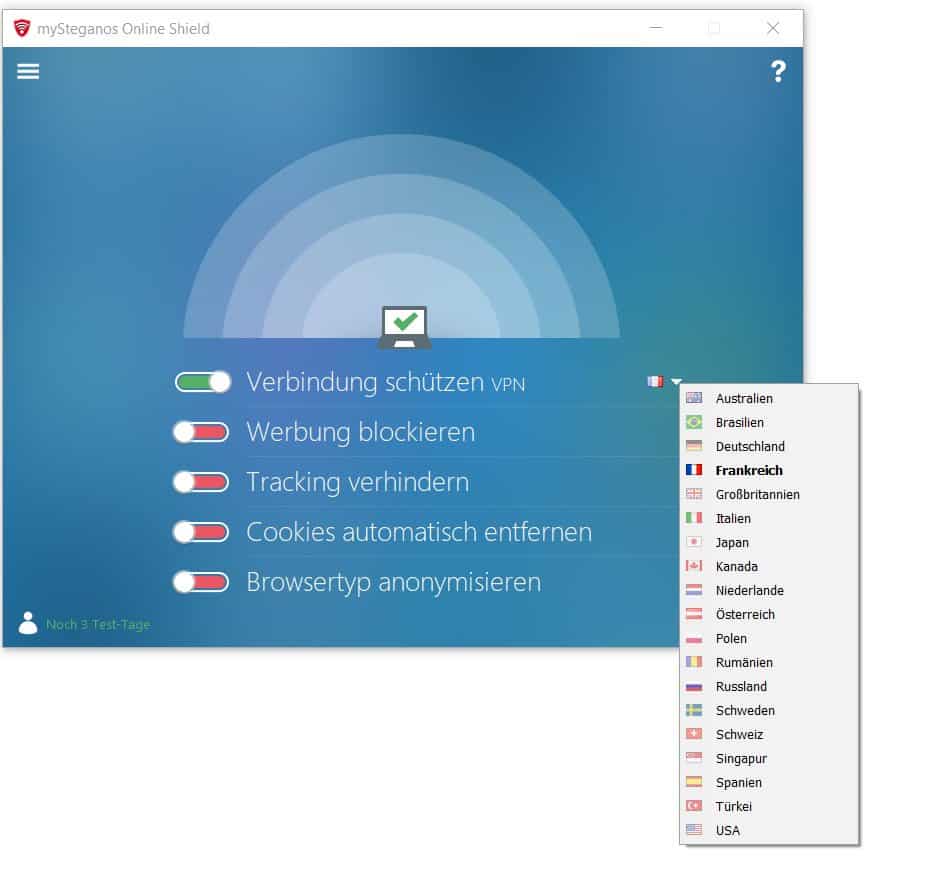Open the help question mark
This screenshot has width=942, height=869.
778,72
